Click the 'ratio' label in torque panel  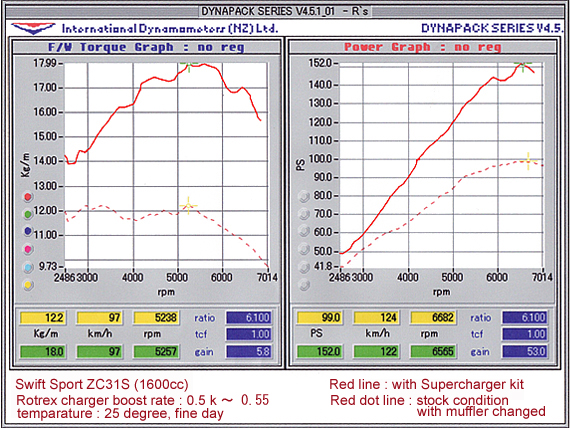(205, 318)
